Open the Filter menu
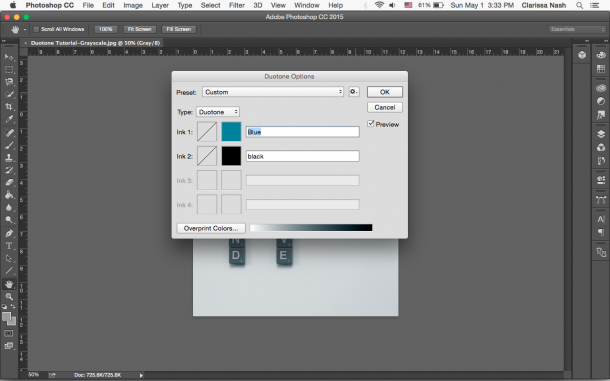 tap(237, 5)
